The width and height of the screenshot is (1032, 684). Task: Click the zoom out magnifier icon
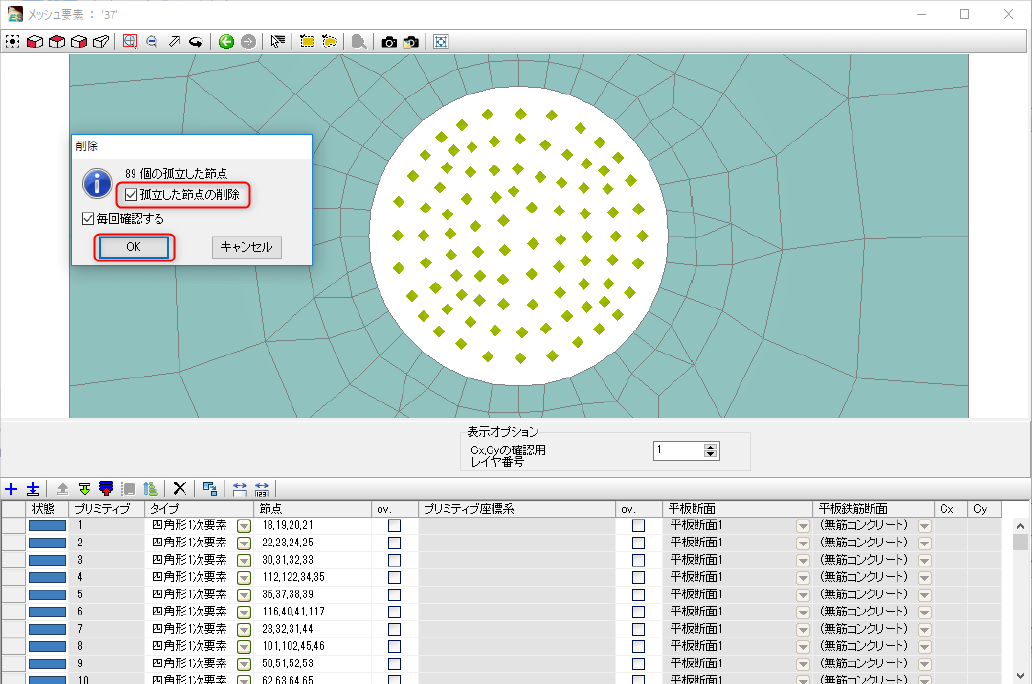tap(152, 42)
